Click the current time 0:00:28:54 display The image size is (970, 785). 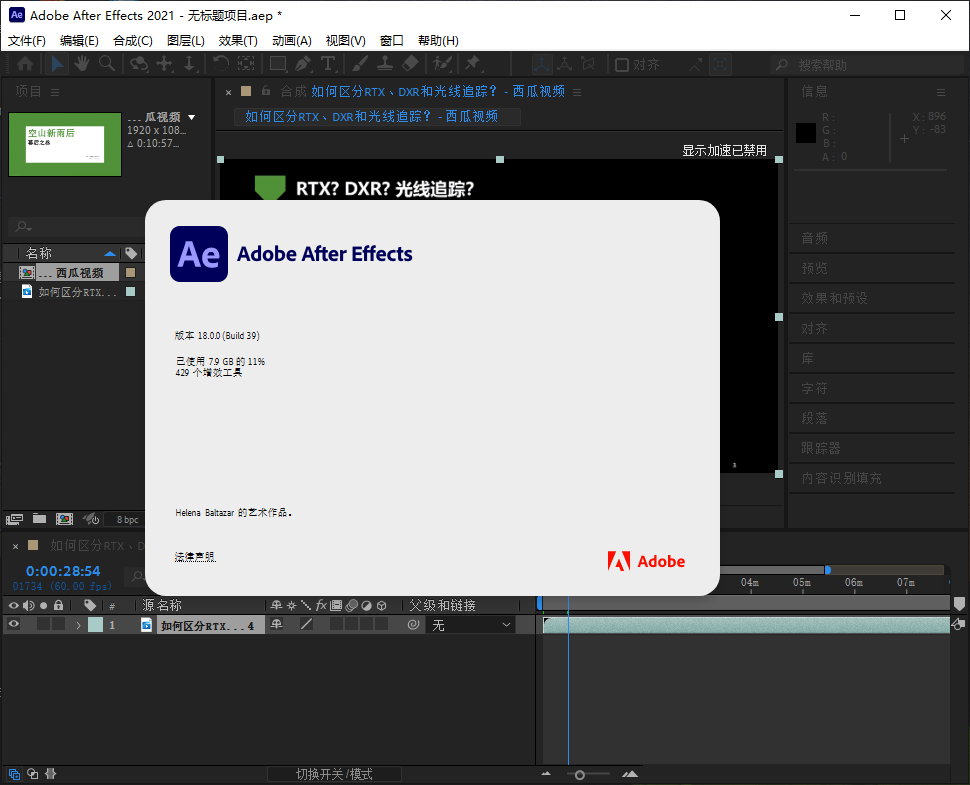point(62,571)
